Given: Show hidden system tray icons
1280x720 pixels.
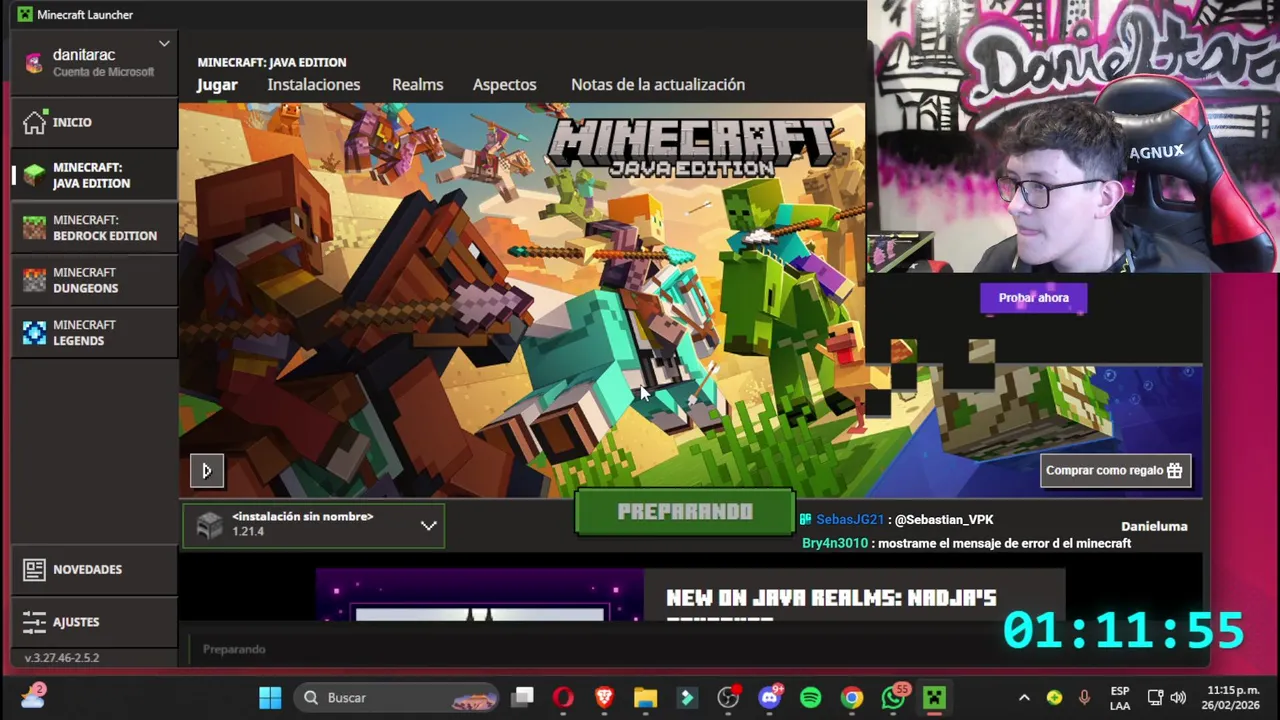Looking at the screenshot, I should [x=1024, y=698].
